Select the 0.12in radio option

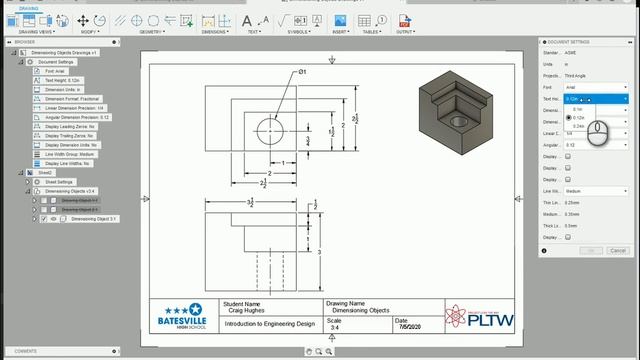click(x=569, y=118)
